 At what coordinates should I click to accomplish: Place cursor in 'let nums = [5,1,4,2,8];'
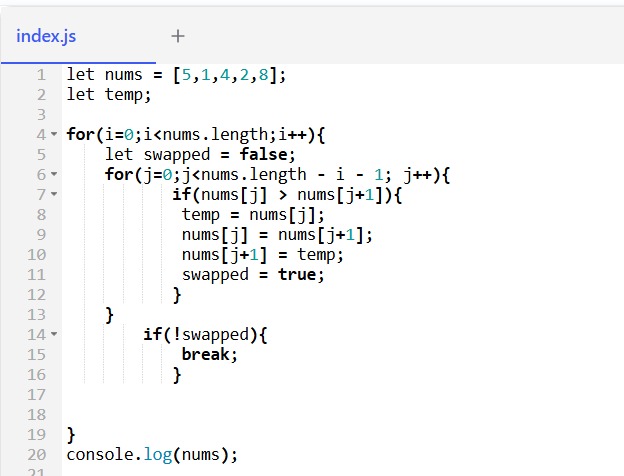[176, 75]
